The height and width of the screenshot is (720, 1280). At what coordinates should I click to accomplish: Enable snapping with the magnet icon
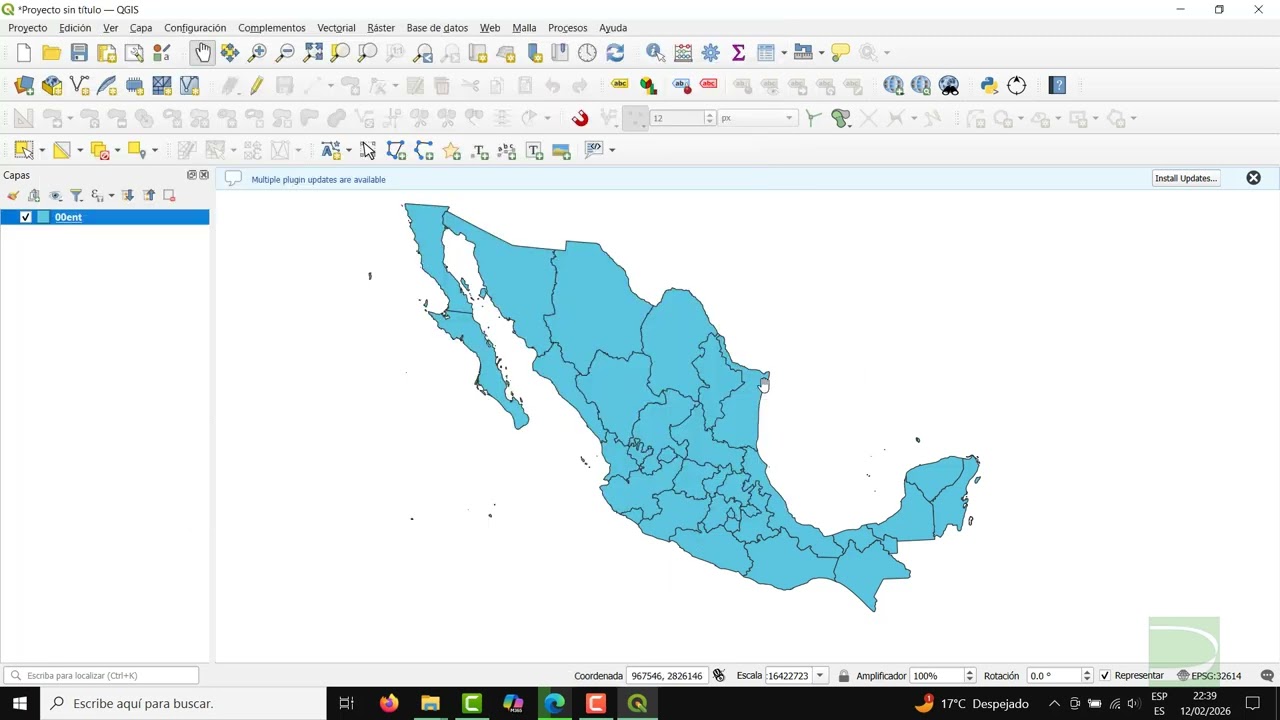click(x=580, y=119)
